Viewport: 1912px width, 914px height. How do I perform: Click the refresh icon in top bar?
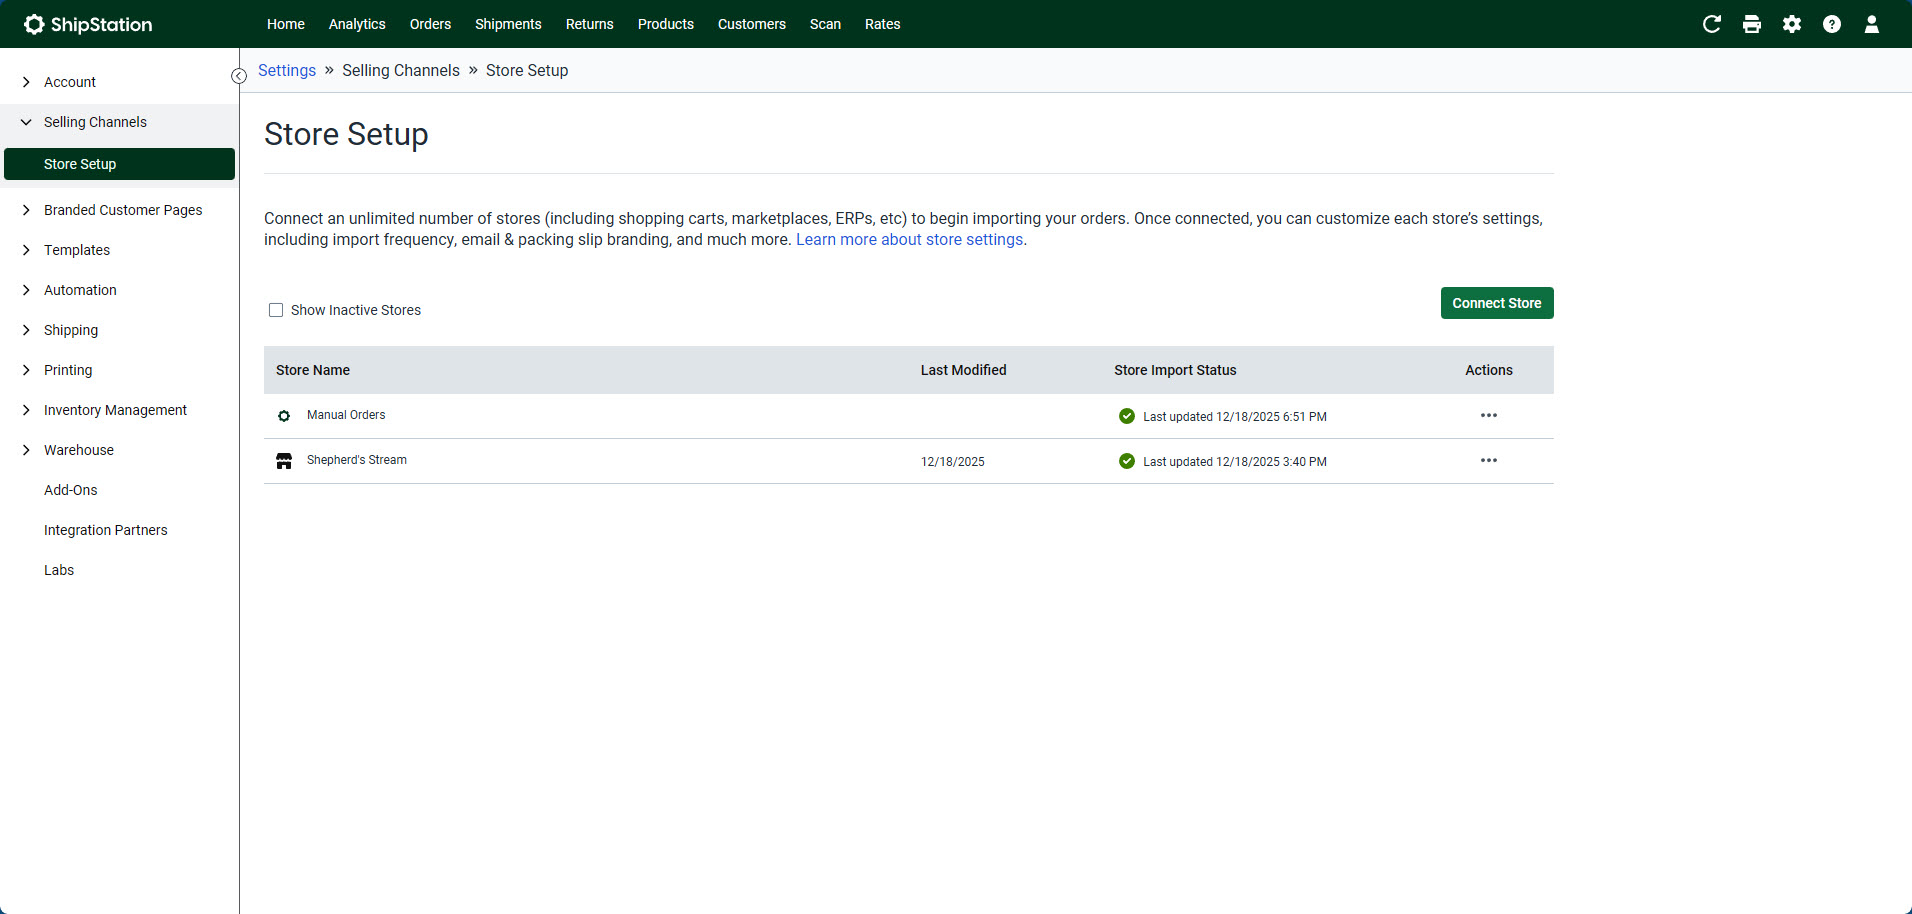point(1711,24)
